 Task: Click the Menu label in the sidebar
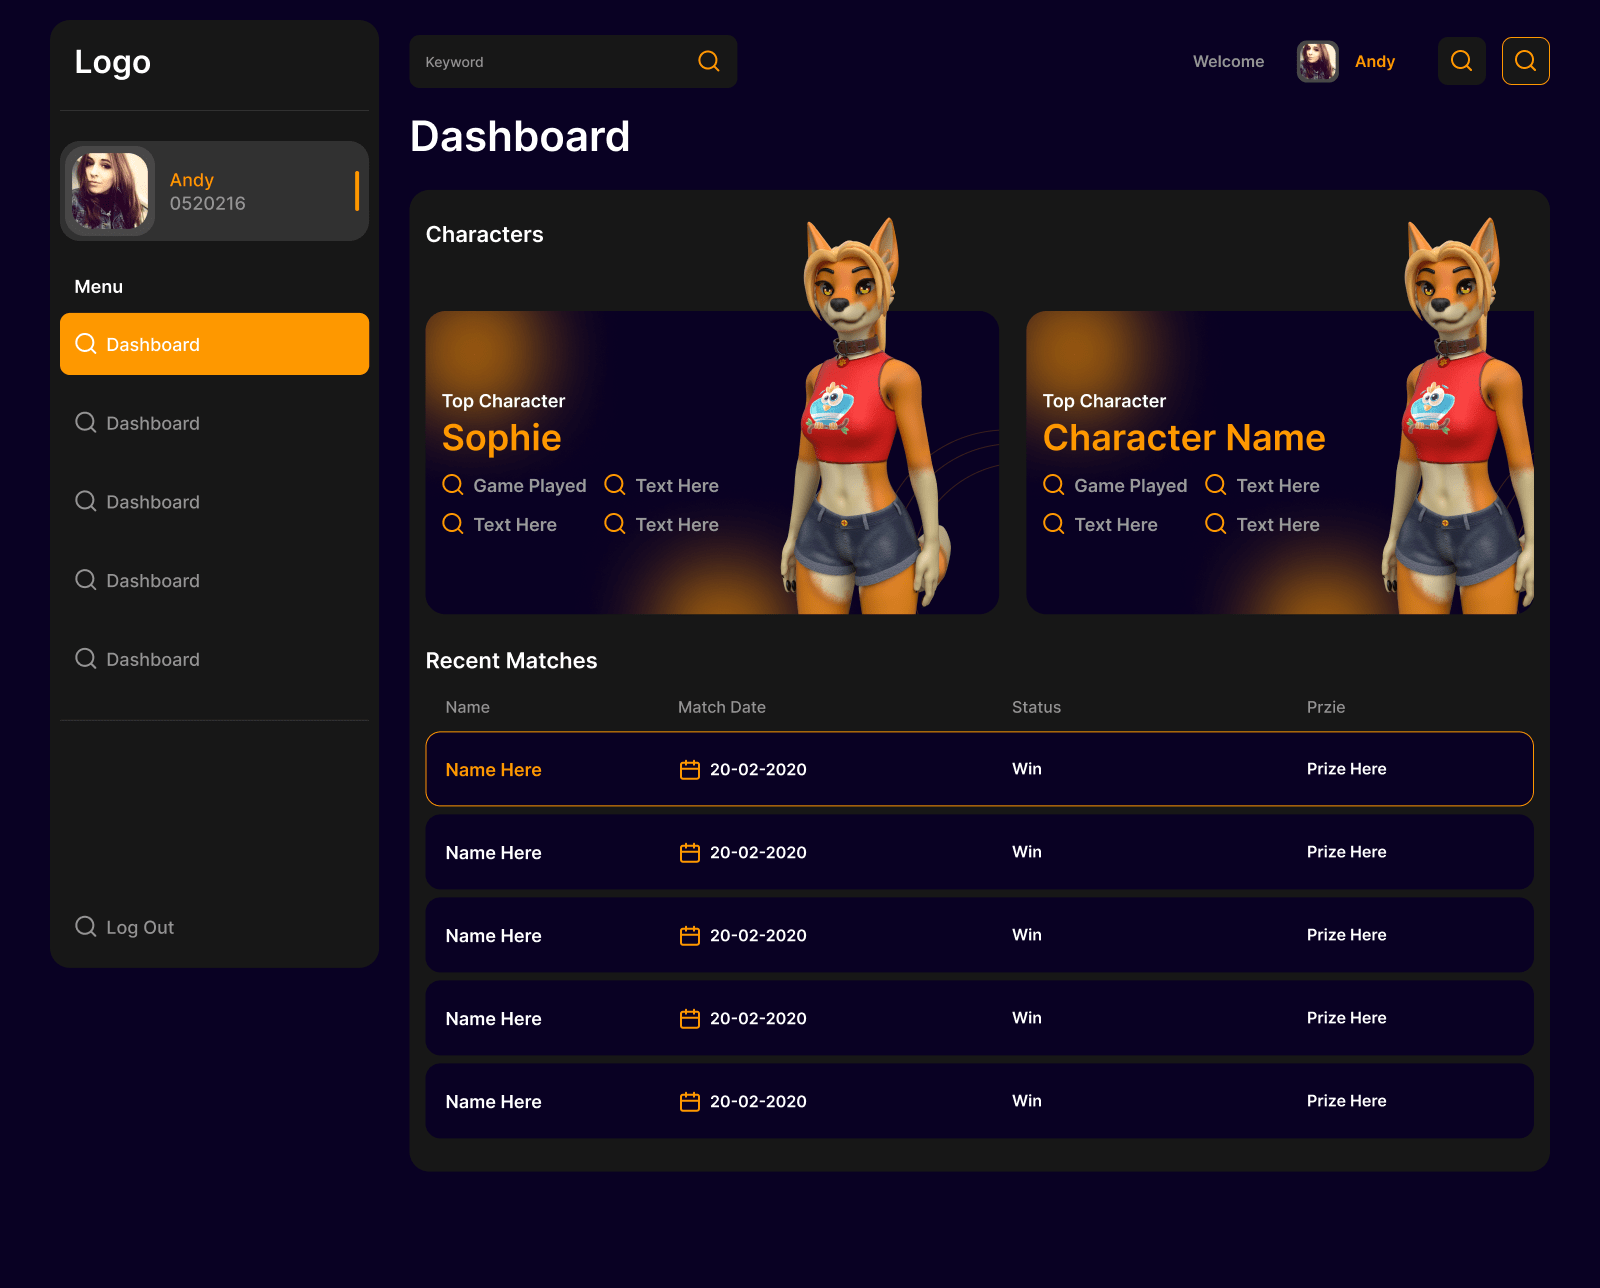(99, 287)
